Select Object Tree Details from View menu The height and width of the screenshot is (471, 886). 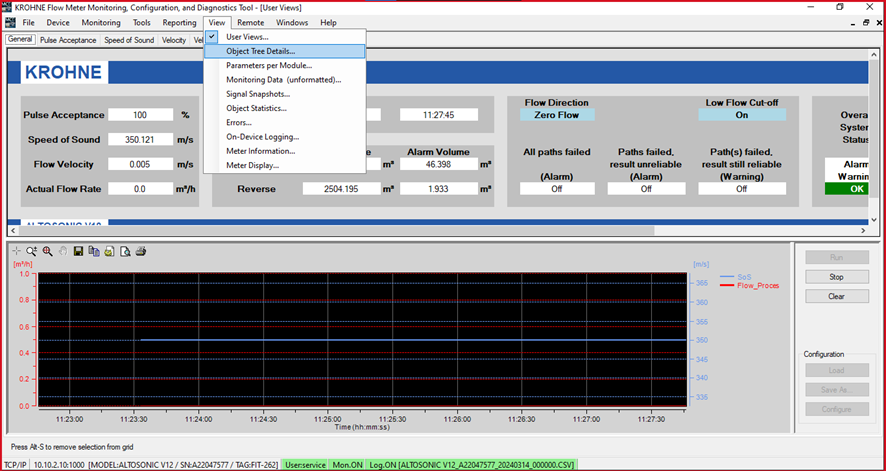point(285,51)
